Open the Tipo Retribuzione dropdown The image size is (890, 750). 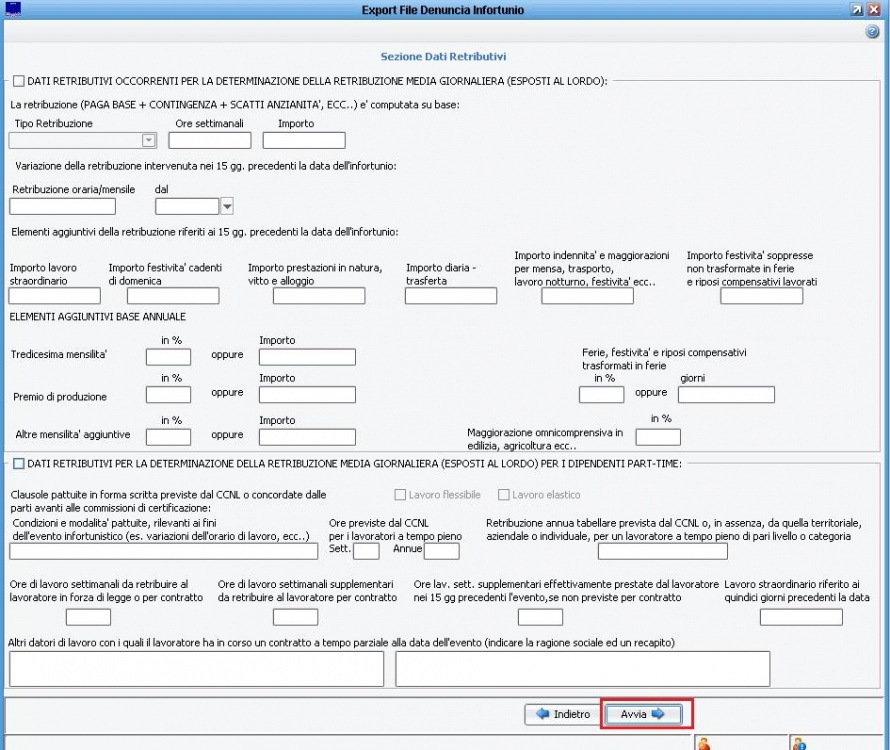point(149,141)
